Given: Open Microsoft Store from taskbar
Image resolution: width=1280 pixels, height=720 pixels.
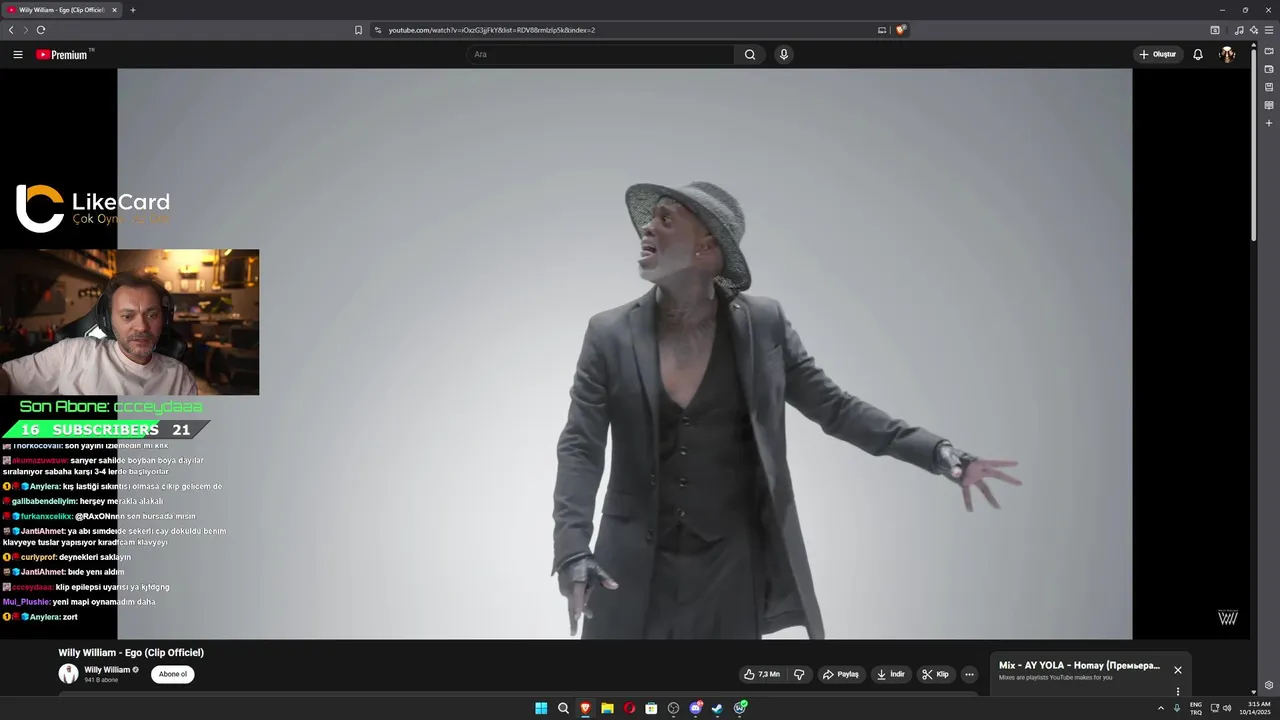Looking at the screenshot, I should (x=651, y=708).
